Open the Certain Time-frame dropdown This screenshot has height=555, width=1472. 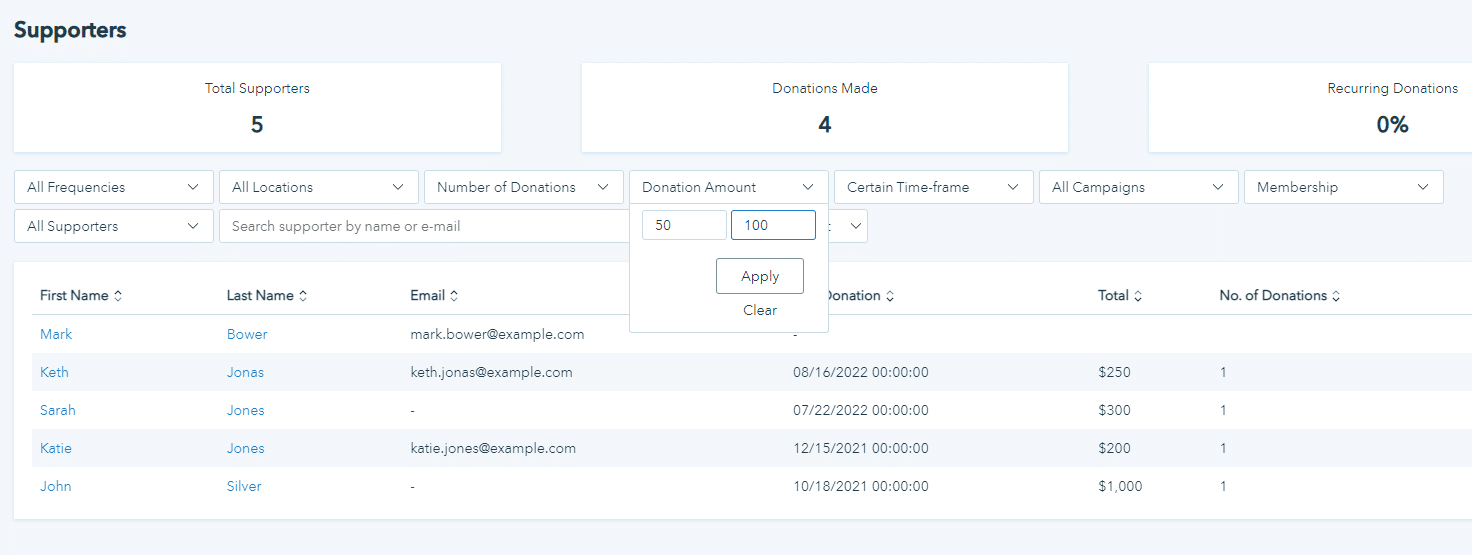click(x=934, y=187)
